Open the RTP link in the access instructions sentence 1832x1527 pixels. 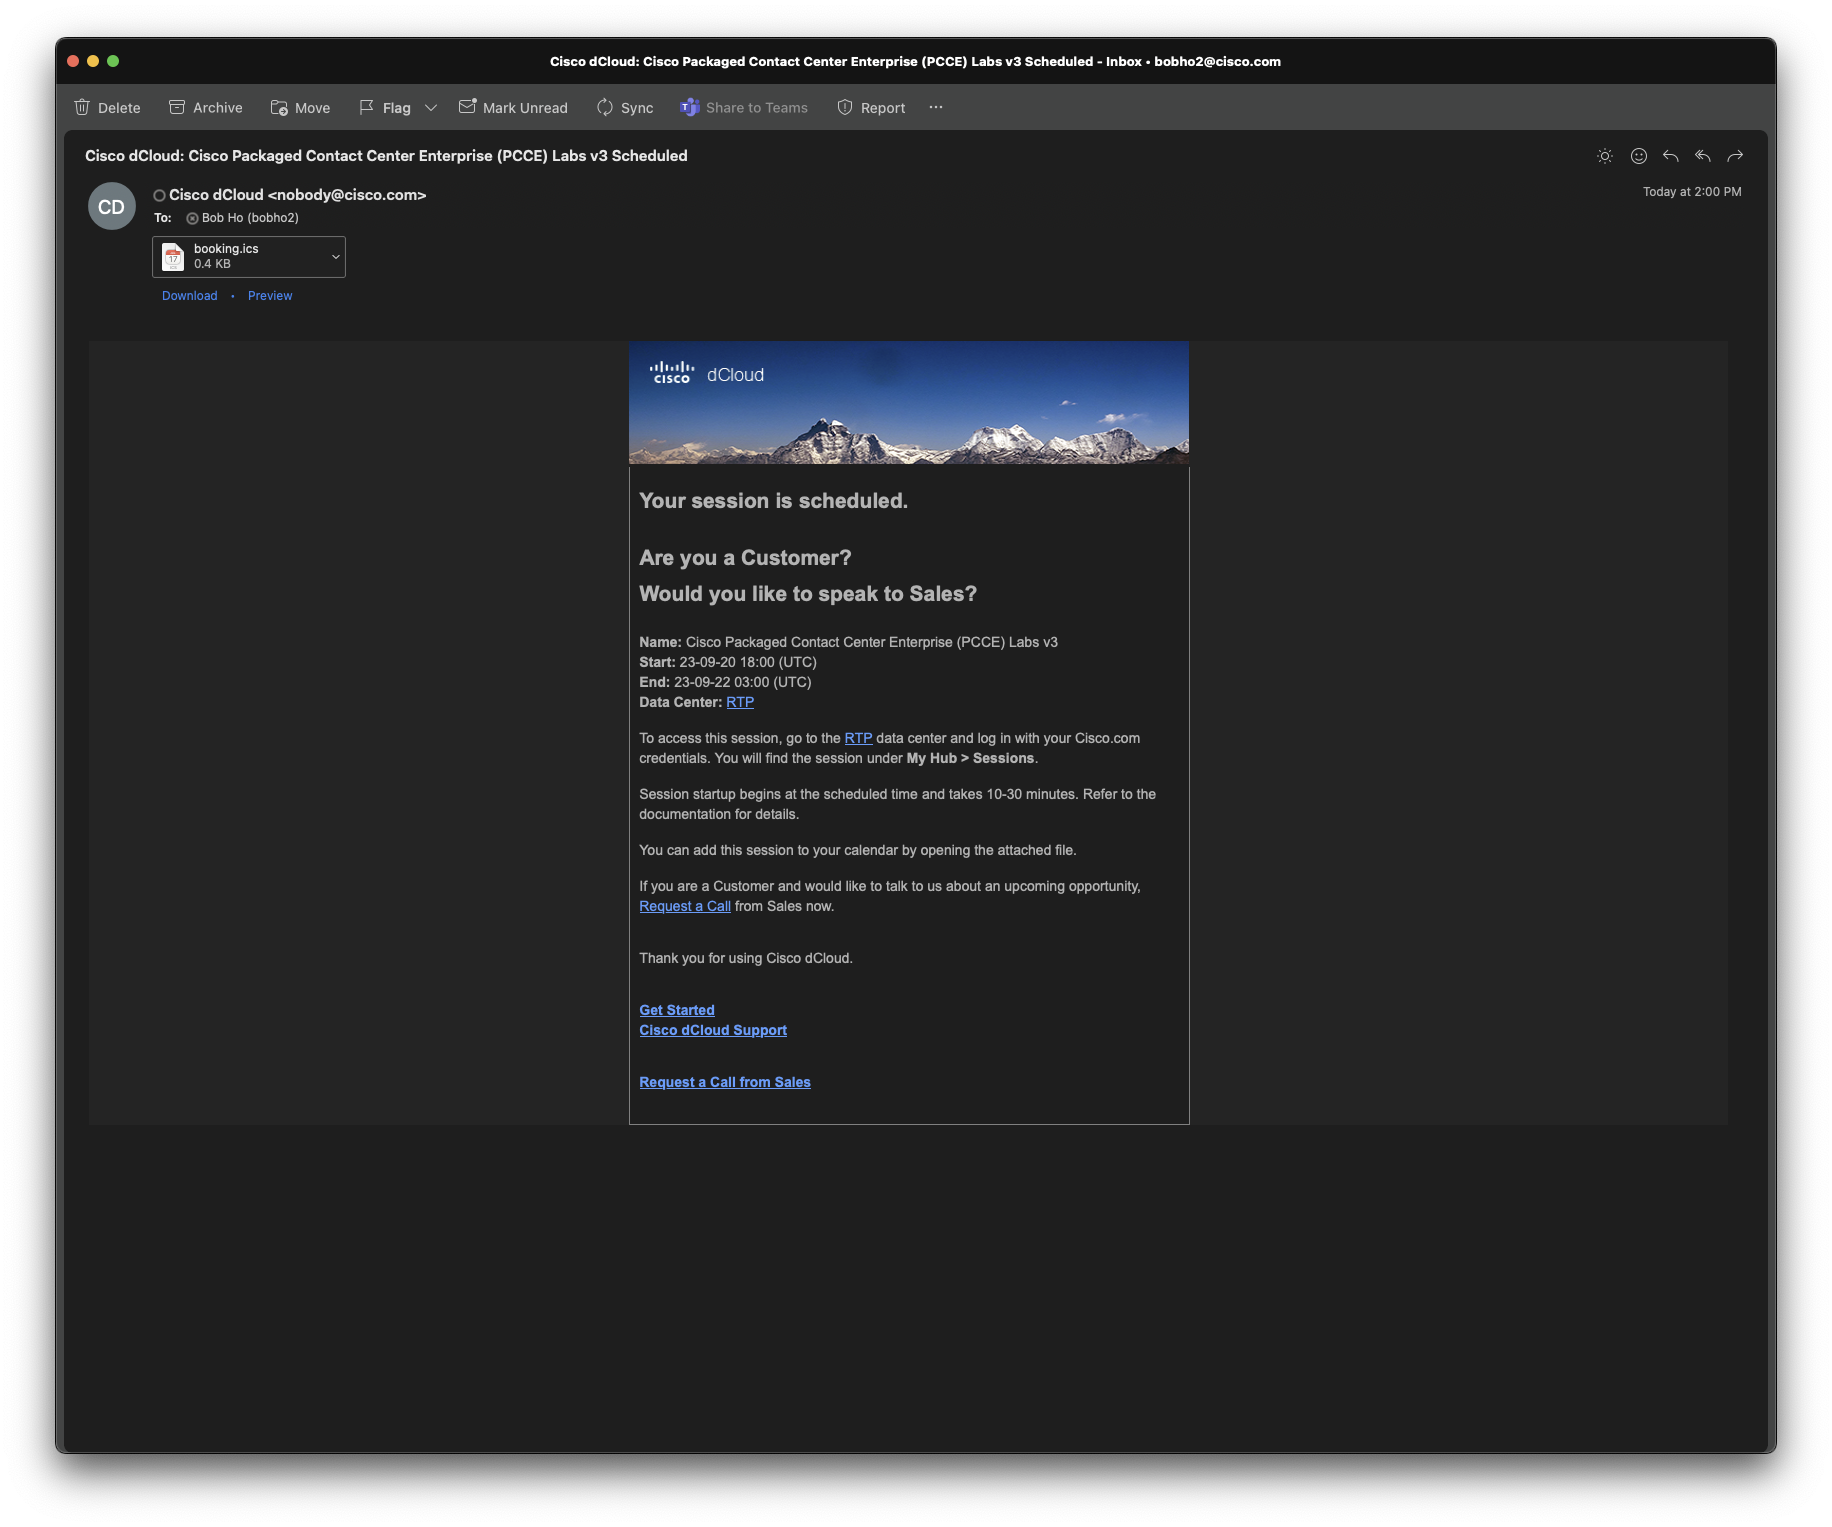click(858, 738)
